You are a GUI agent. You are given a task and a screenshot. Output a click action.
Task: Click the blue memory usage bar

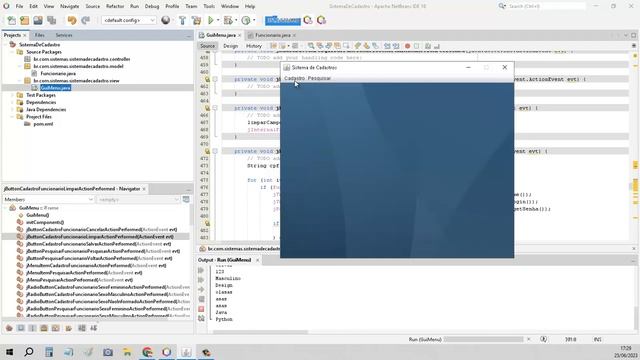(282, 20)
